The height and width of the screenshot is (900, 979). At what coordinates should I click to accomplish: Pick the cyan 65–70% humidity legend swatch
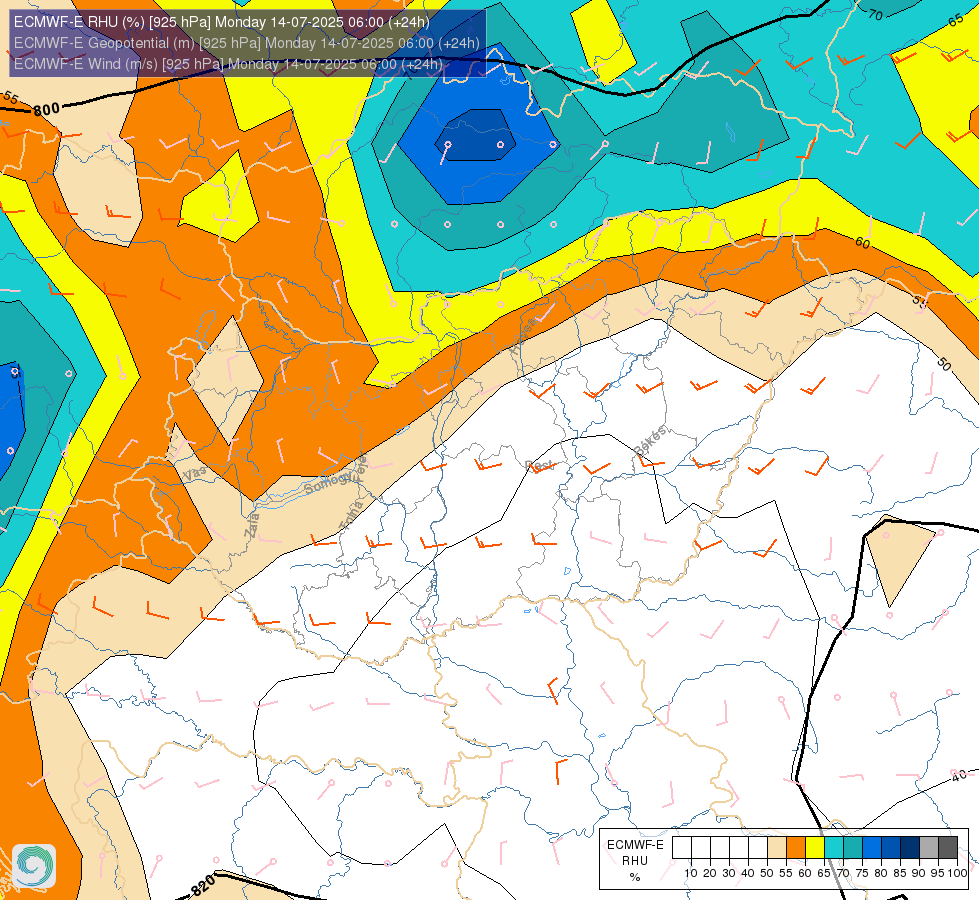point(834,848)
